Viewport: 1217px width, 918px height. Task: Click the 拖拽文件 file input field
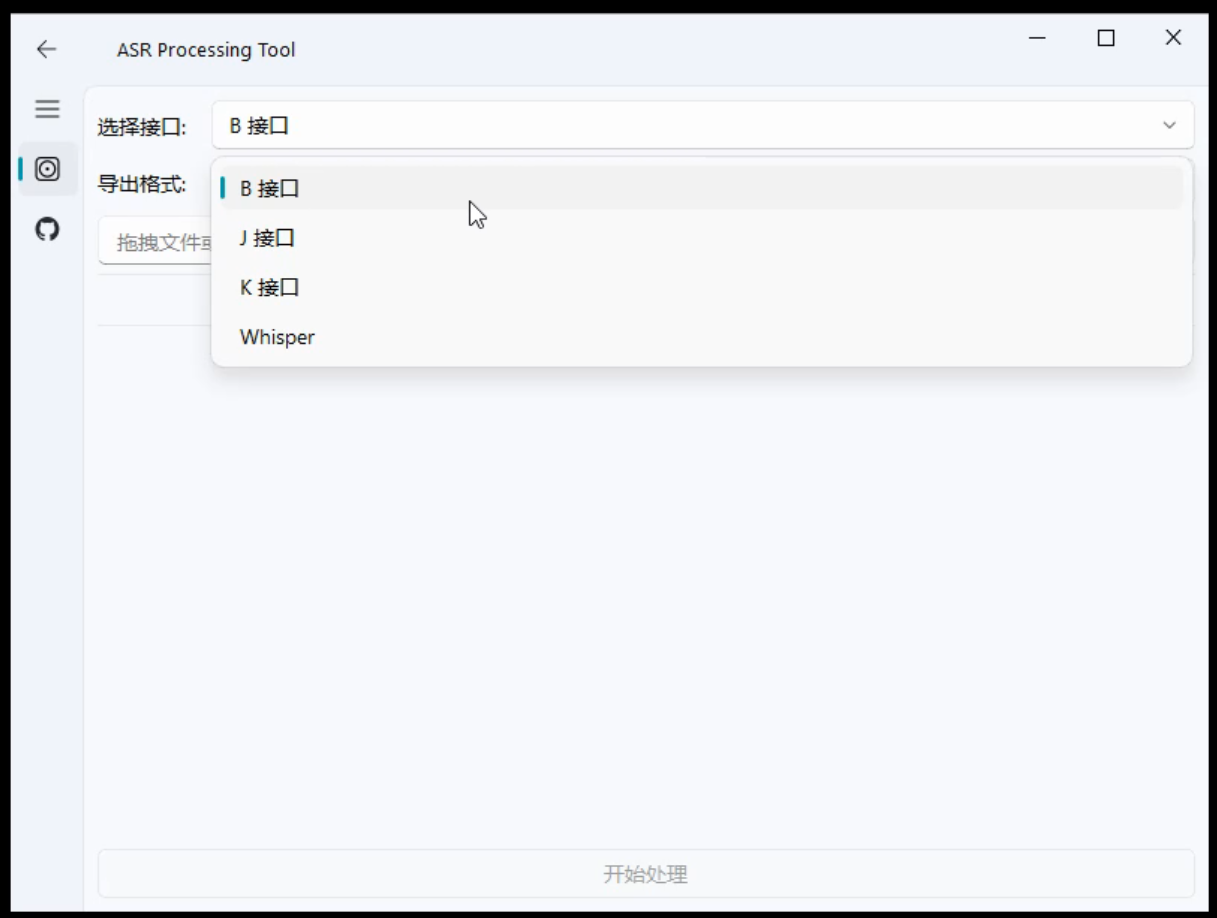coord(155,242)
